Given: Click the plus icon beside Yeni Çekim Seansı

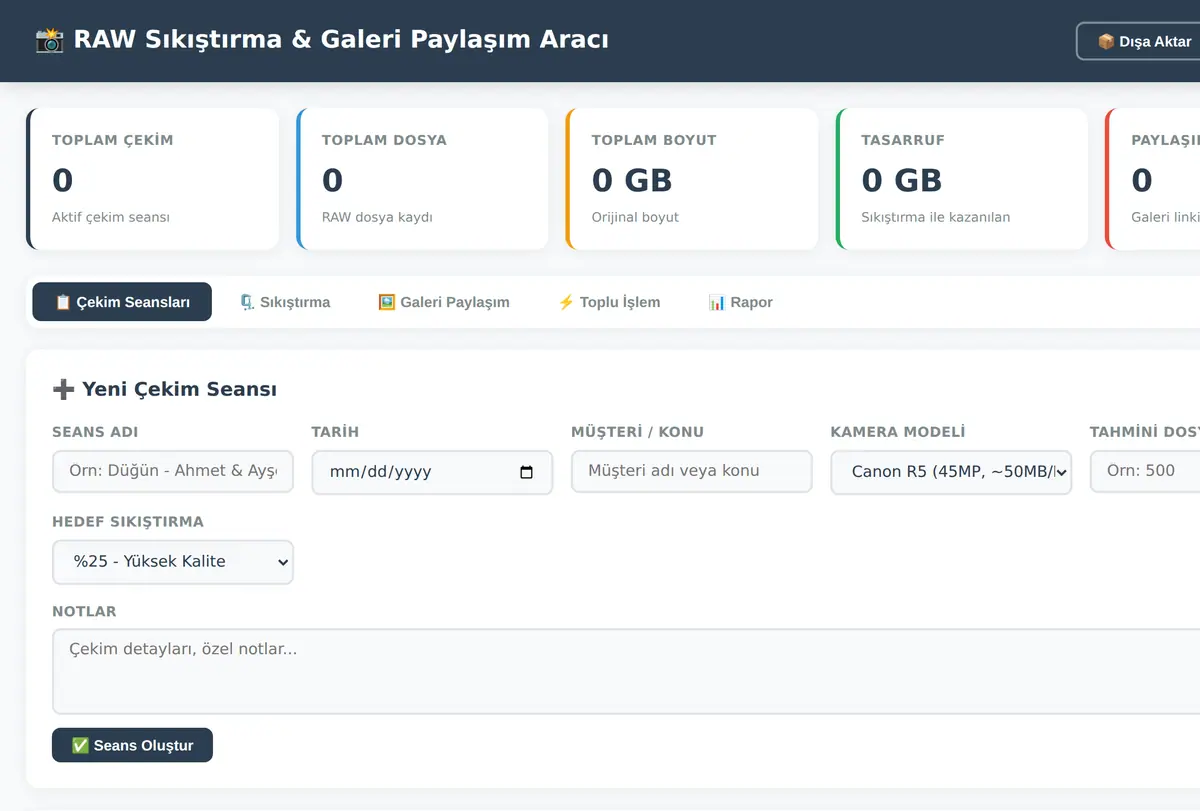Looking at the screenshot, I should click(x=63, y=389).
